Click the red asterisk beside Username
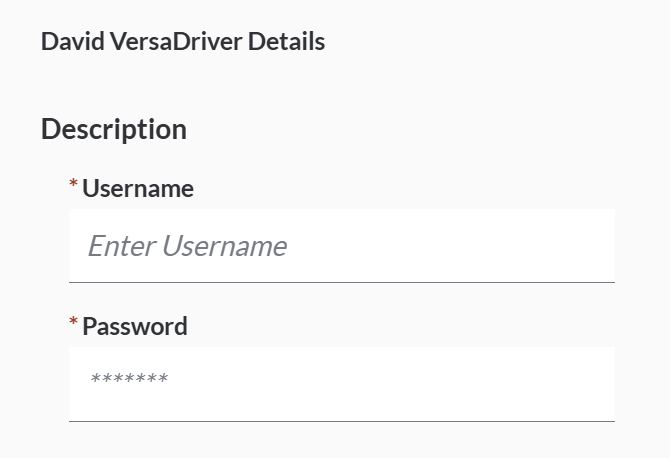 73,185
